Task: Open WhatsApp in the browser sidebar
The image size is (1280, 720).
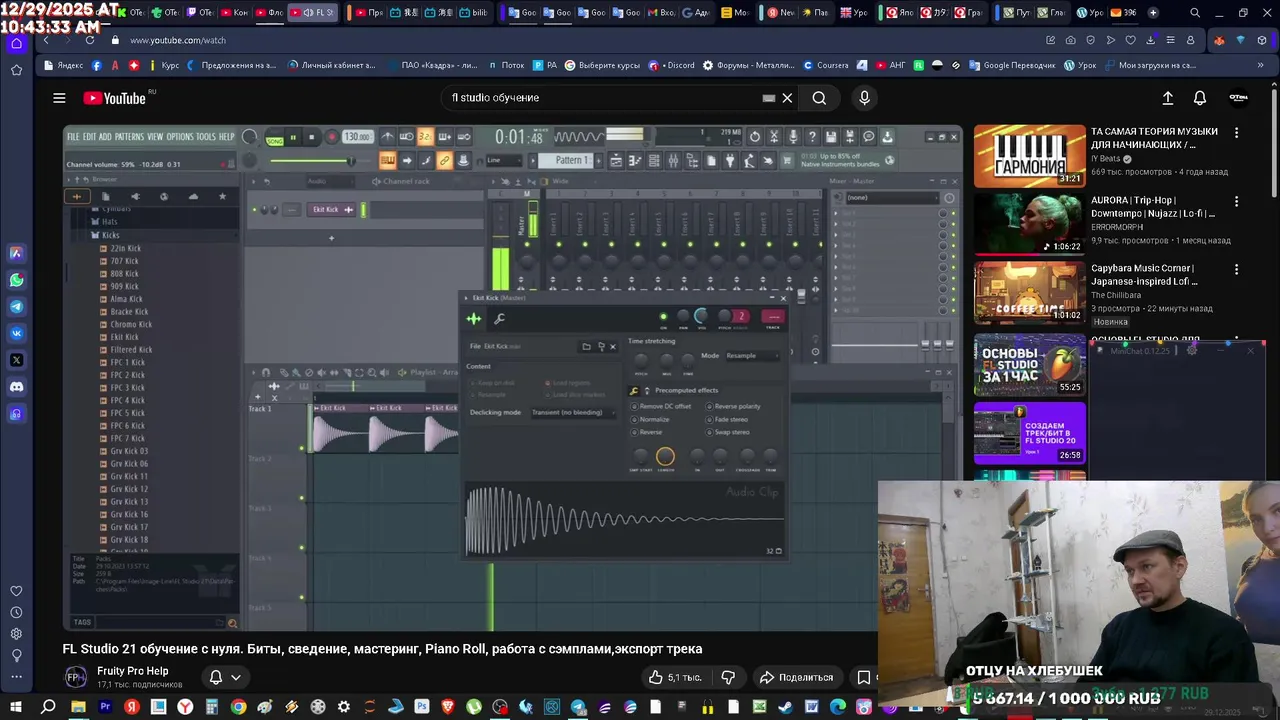Action: [16, 280]
